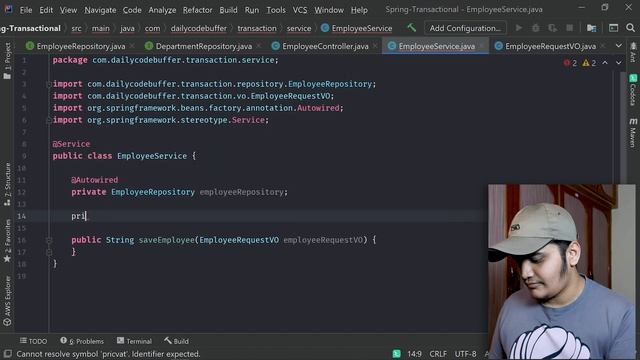Open the Ant tool window
This screenshot has height=360, width=640.
(633, 52)
